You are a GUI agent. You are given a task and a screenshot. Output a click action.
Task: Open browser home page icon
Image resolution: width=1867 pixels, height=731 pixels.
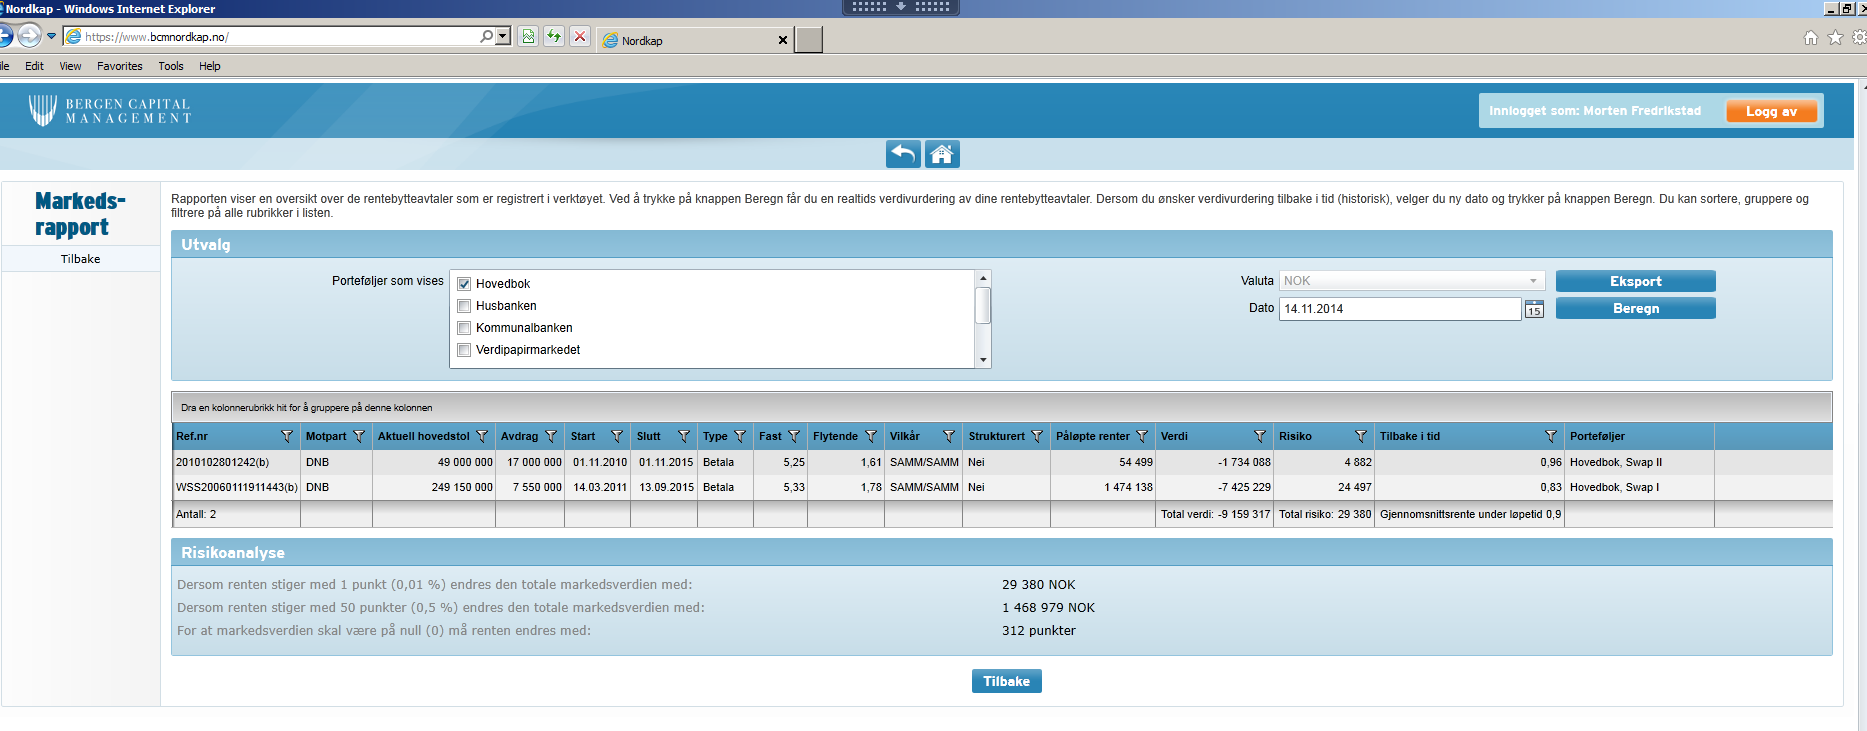pos(1811,38)
